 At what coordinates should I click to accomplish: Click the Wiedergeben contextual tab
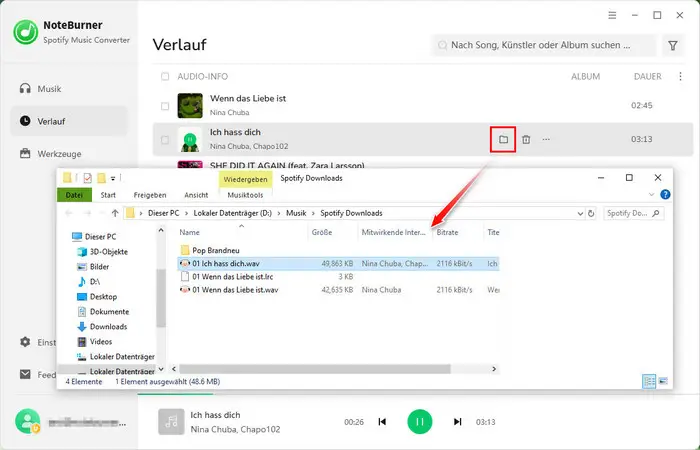click(246, 179)
